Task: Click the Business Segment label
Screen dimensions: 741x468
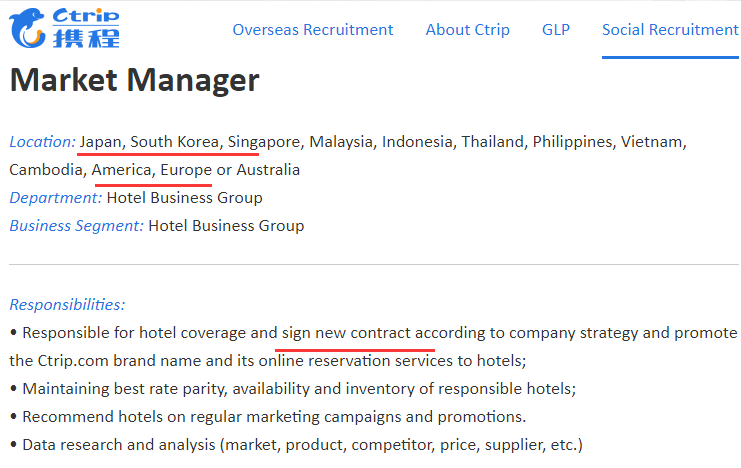Action: click(x=76, y=225)
